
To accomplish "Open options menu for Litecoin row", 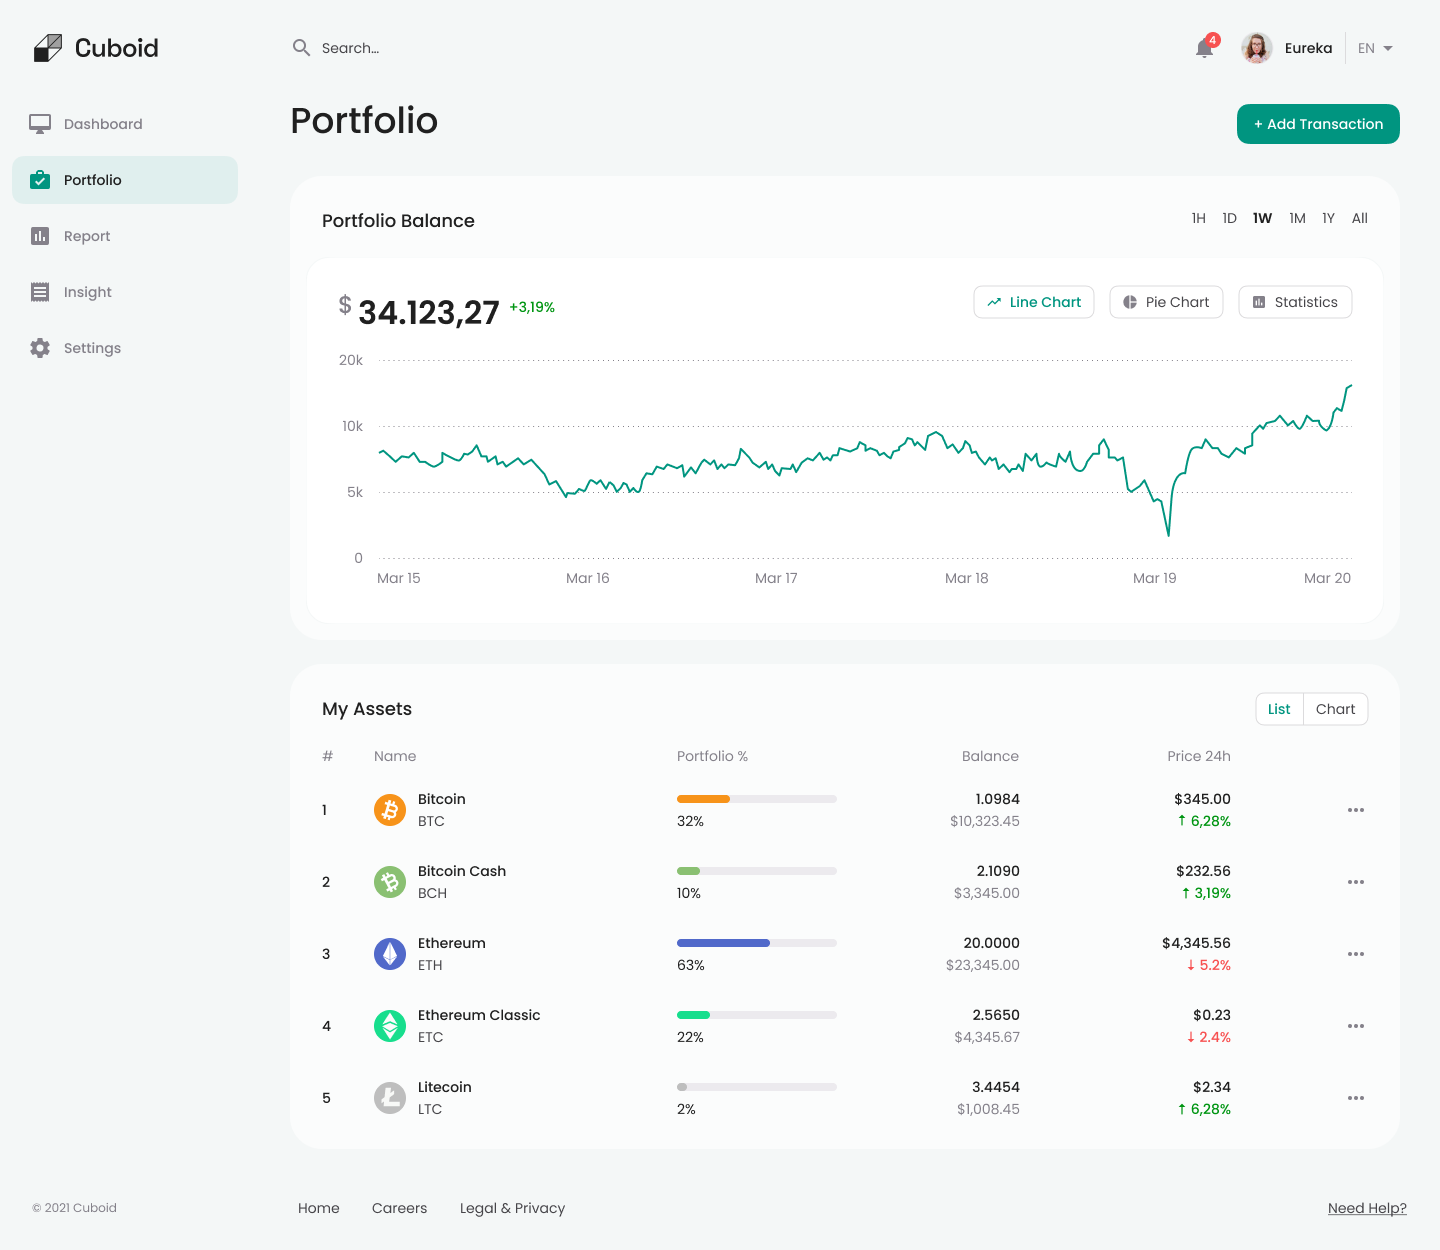I will click(x=1356, y=1098).
